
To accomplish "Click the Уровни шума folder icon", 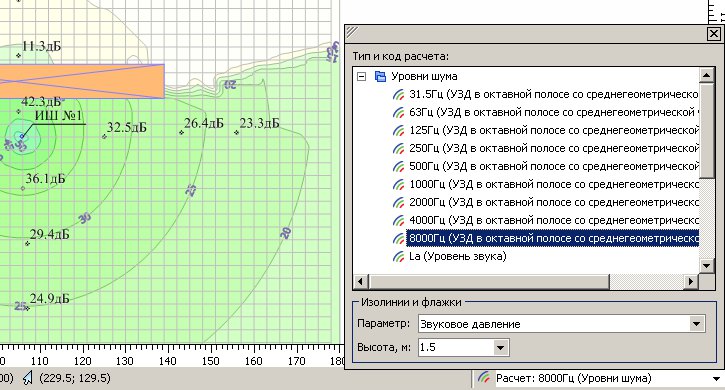I will (x=381, y=76).
